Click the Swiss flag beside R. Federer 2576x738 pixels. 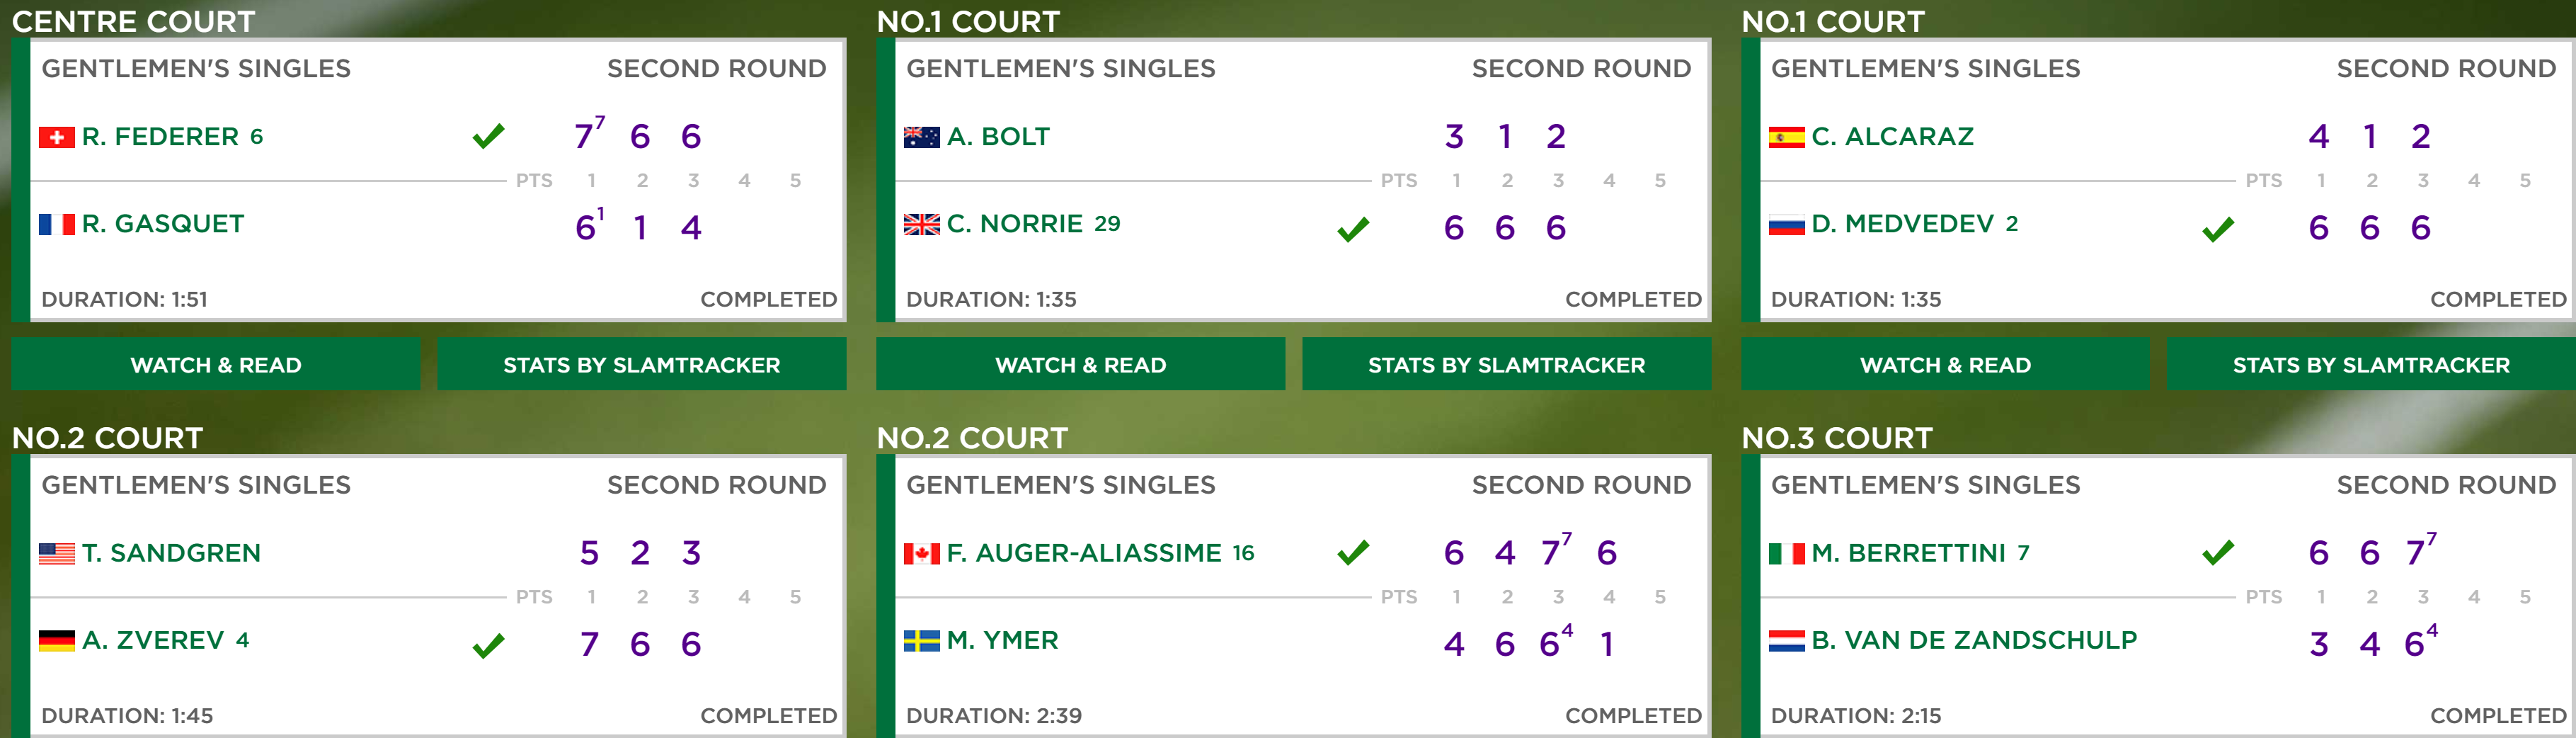click(x=57, y=137)
